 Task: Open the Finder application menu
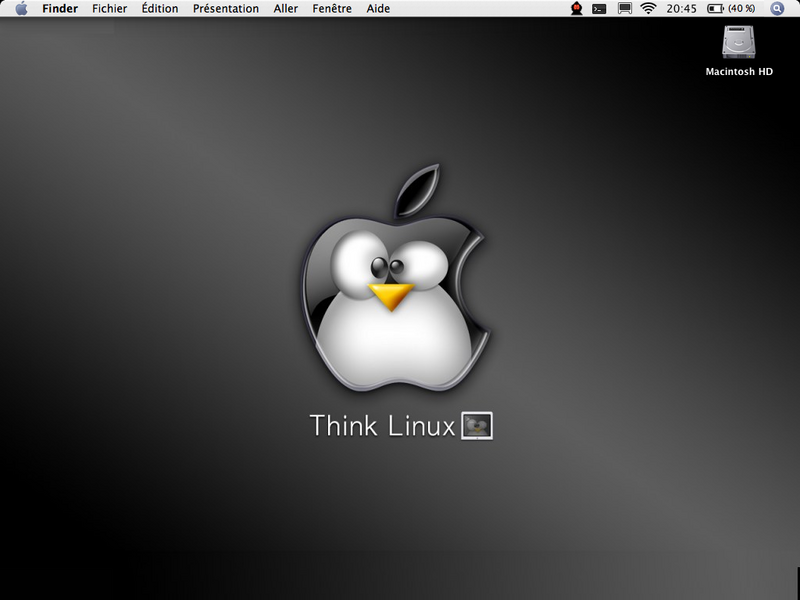[x=60, y=9]
